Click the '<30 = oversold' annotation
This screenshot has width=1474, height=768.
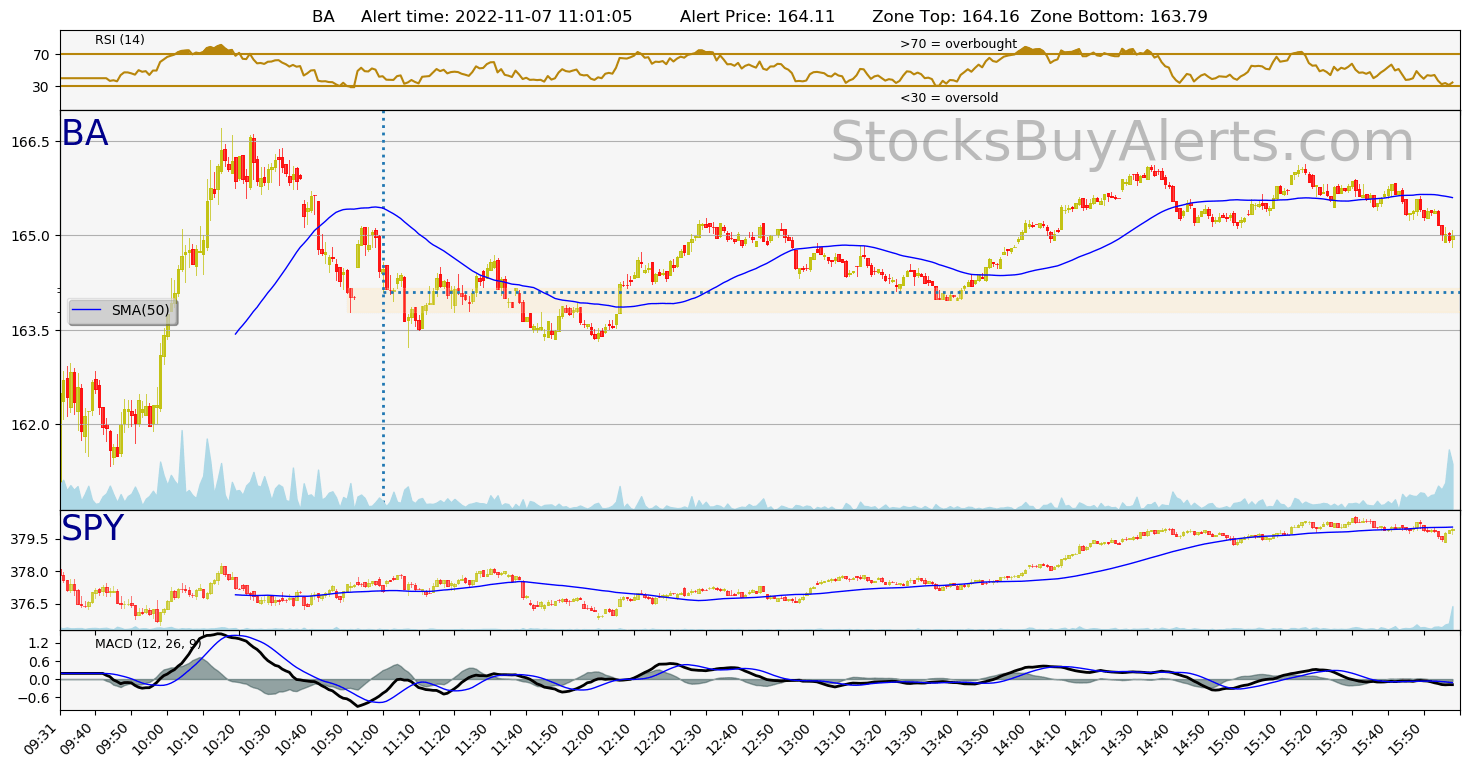(x=949, y=98)
